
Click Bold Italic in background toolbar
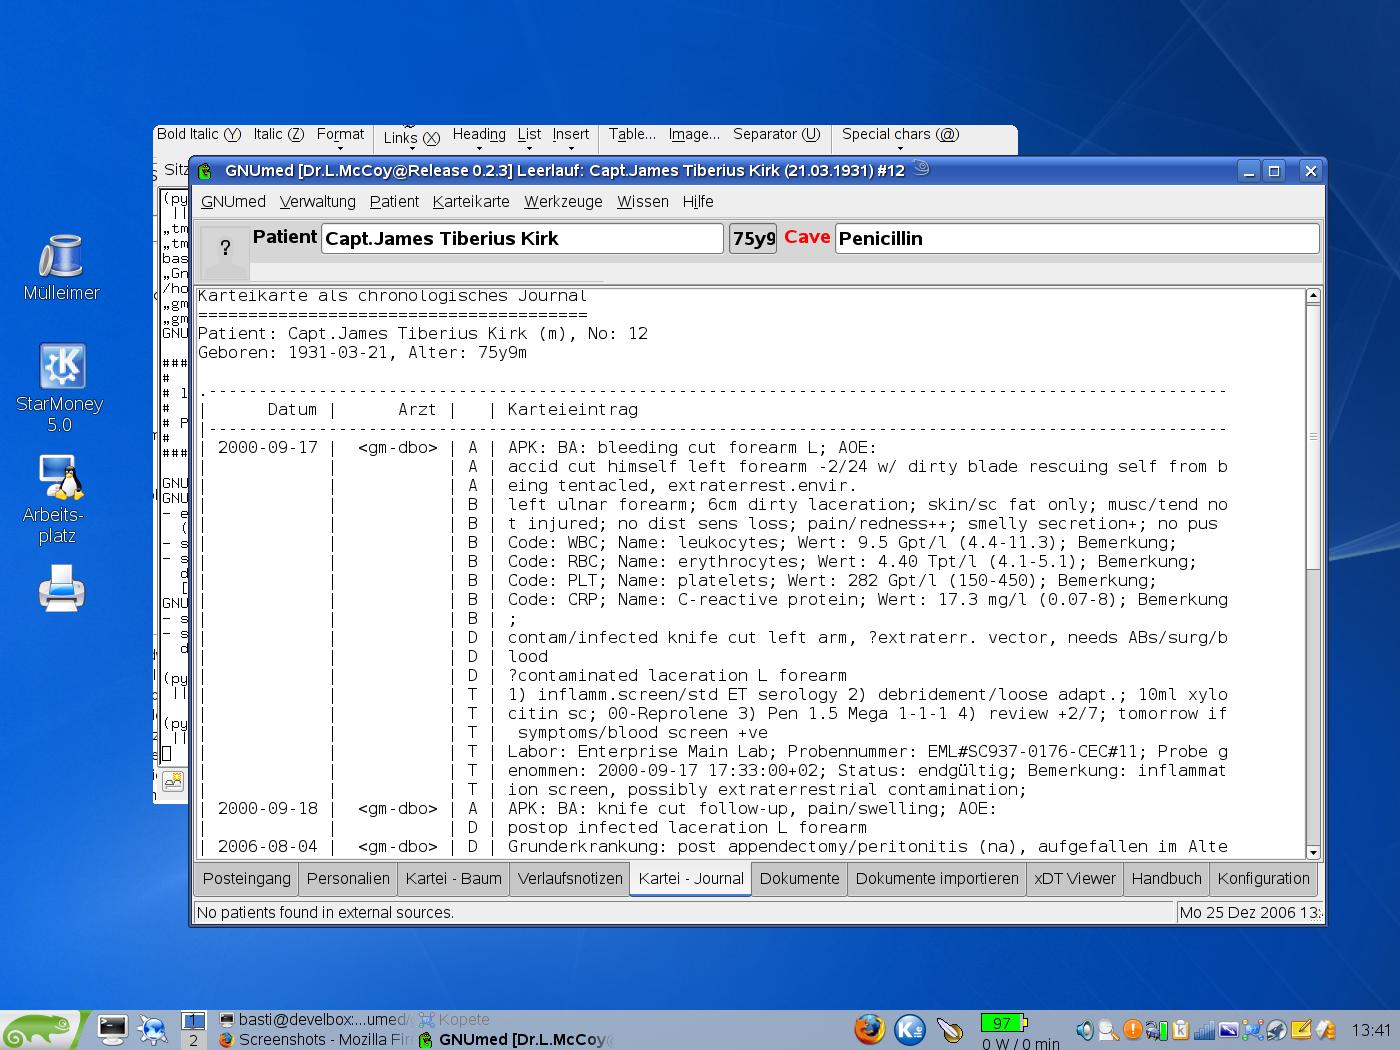tap(198, 134)
